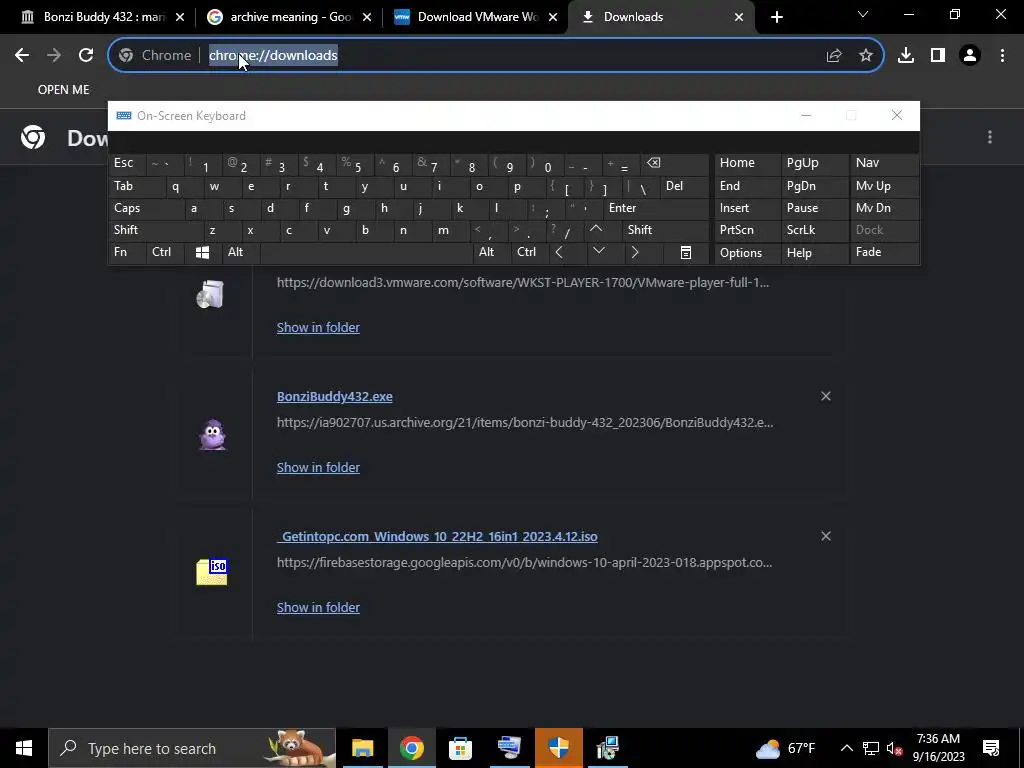This screenshot has height=768, width=1024.
Task: Show the Windows 10 iso in folder
Action: coord(318,607)
